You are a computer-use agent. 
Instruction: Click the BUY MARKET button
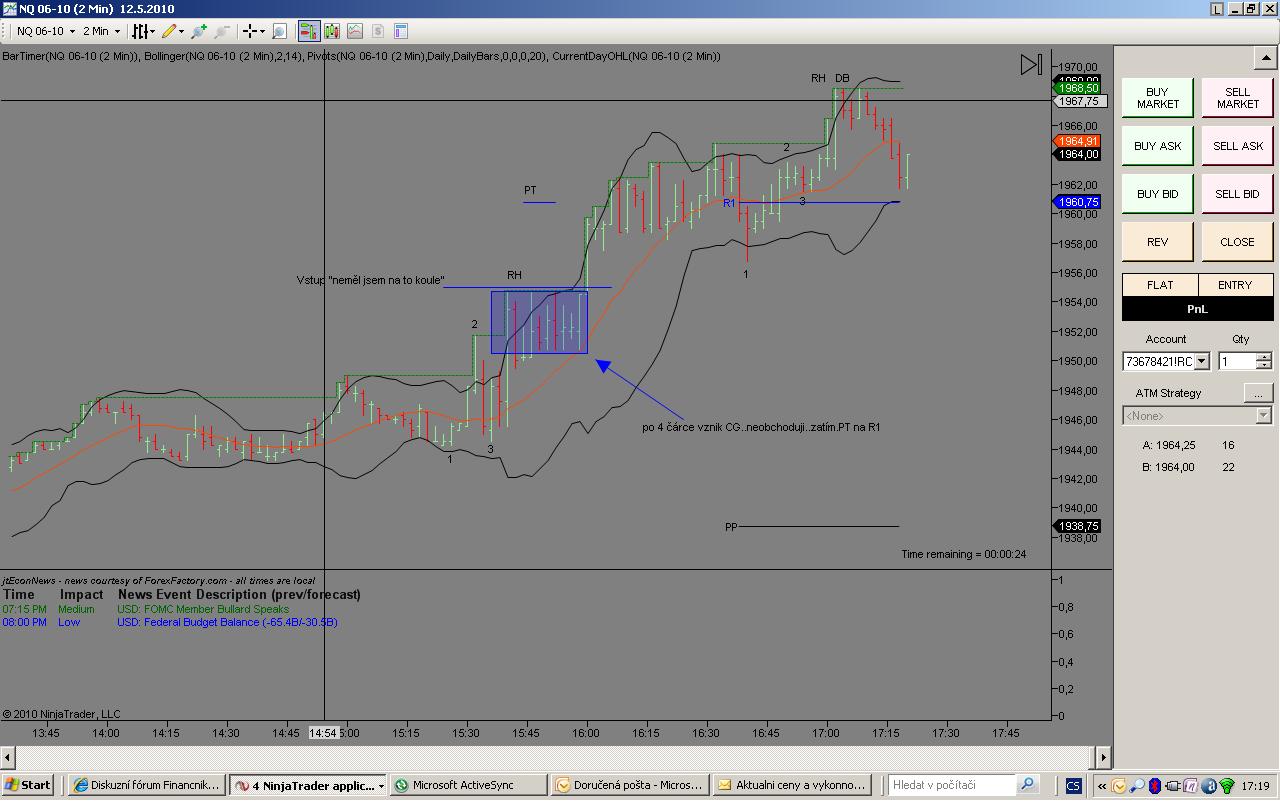1157,98
